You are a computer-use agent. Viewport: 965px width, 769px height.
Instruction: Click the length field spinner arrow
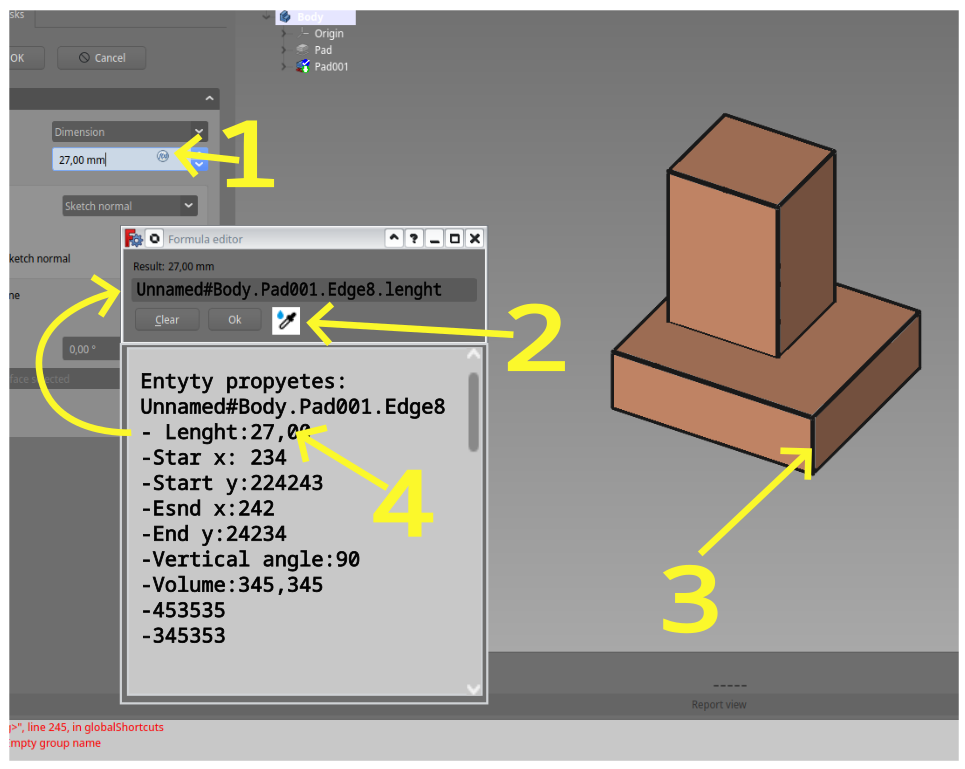tap(199, 164)
